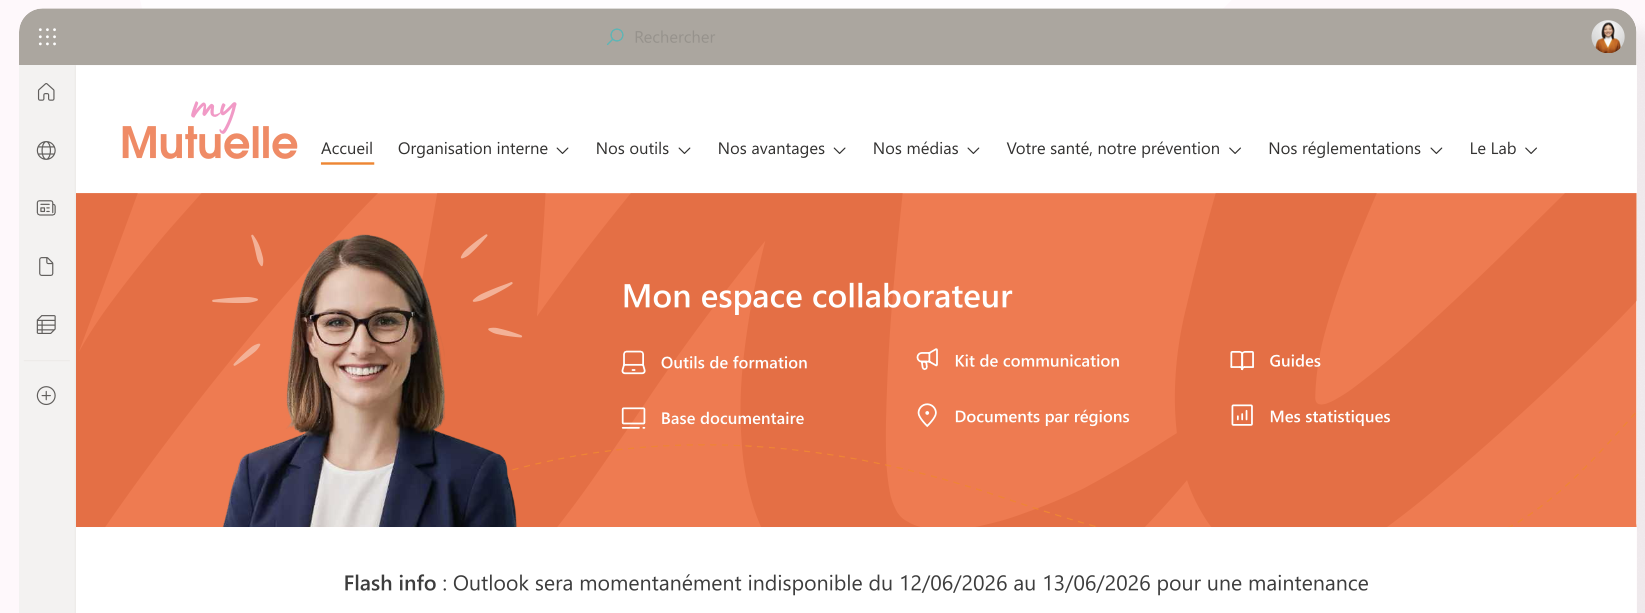The width and height of the screenshot is (1645, 613).
Task: Open the Le Lab menu
Action: pyautogui.click(x=1502, y=149)
